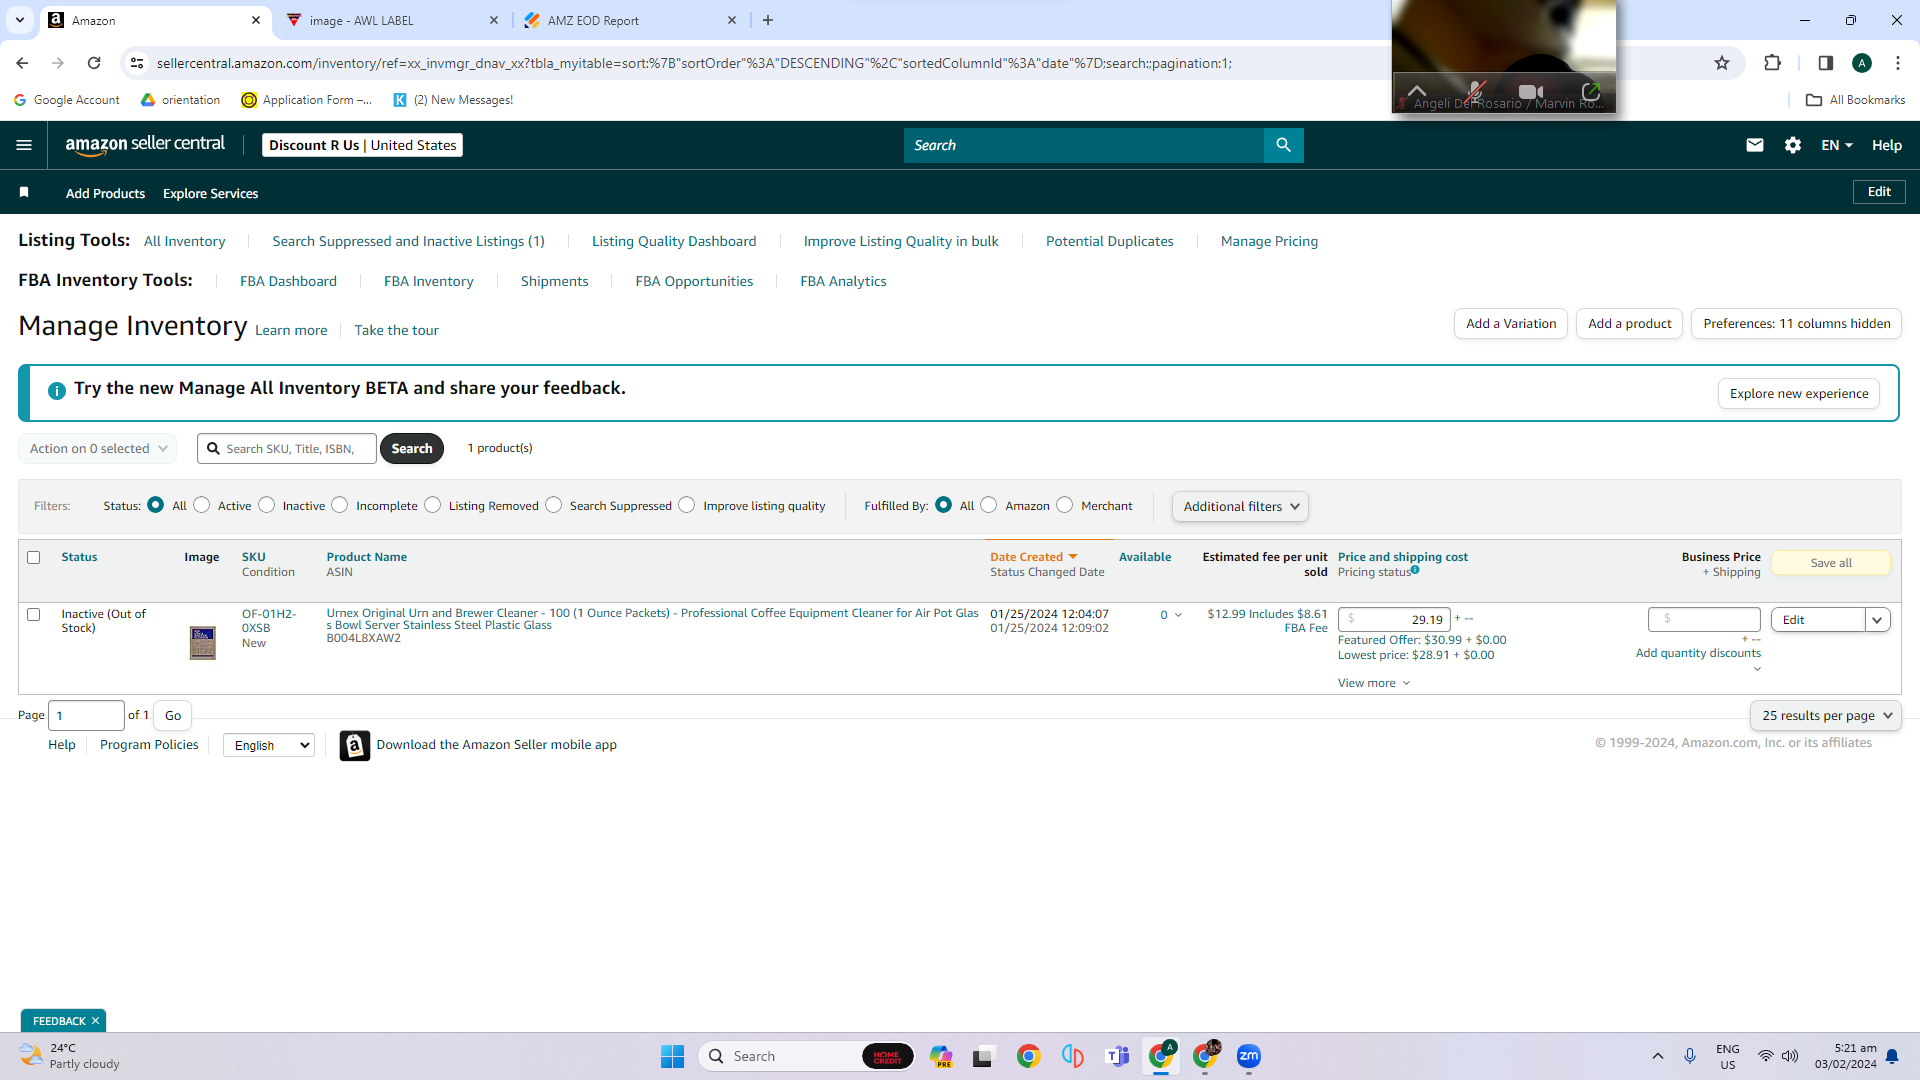Open the Seller Central hamburger menu

click(x=24, y=145)
